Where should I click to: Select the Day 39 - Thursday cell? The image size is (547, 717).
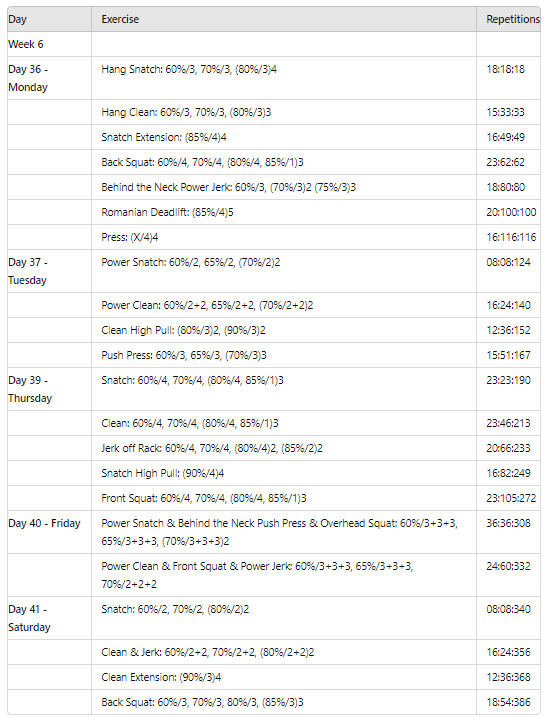coord(49,389)
